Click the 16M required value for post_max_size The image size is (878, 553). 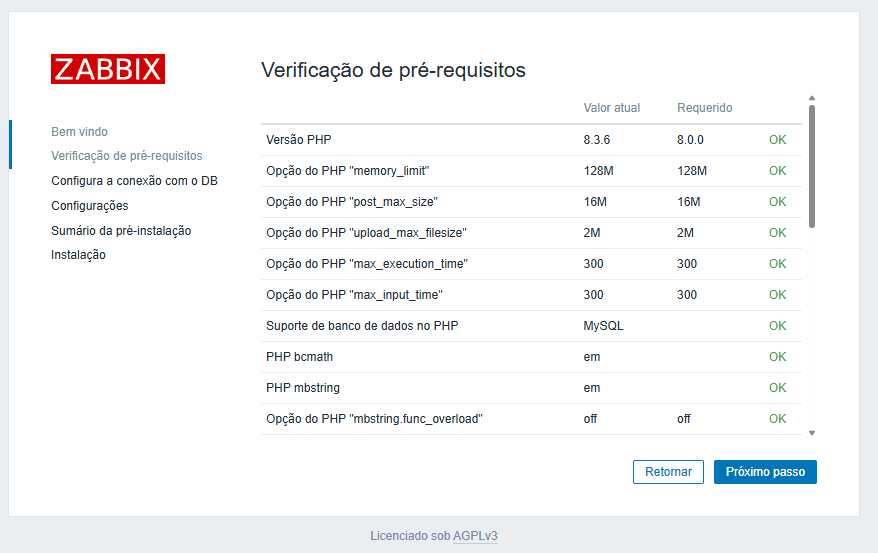[689, 201]
